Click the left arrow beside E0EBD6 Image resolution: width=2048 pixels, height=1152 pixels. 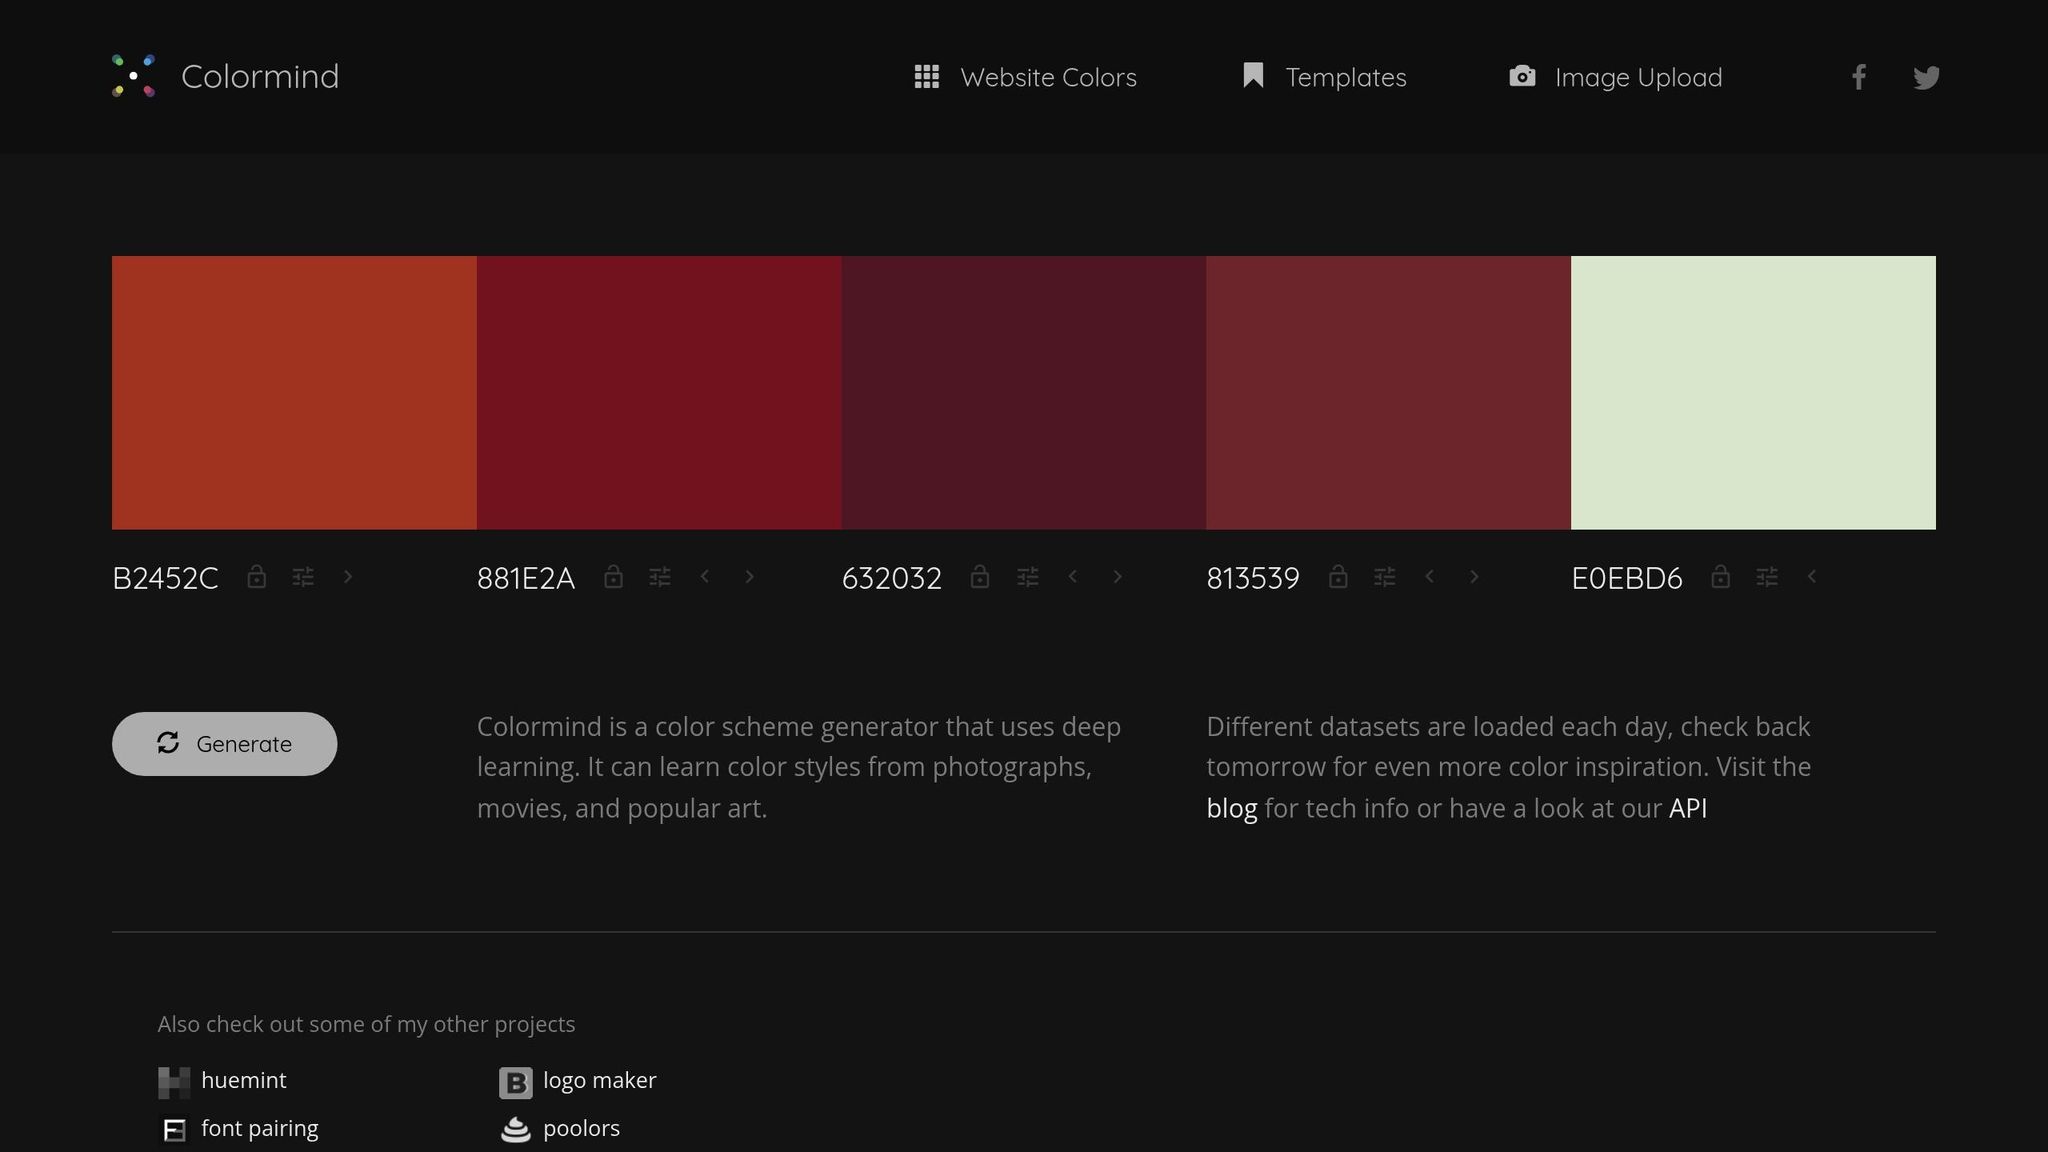[x=1810, y=578]
